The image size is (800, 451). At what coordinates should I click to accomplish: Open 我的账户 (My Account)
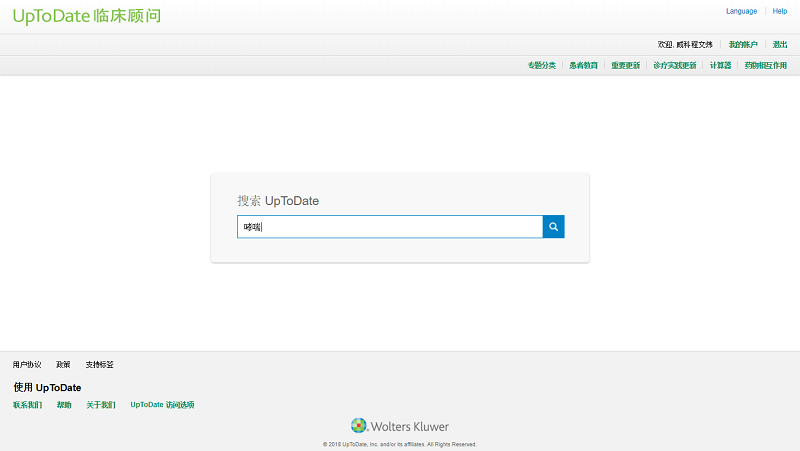(x=743, y=45)
